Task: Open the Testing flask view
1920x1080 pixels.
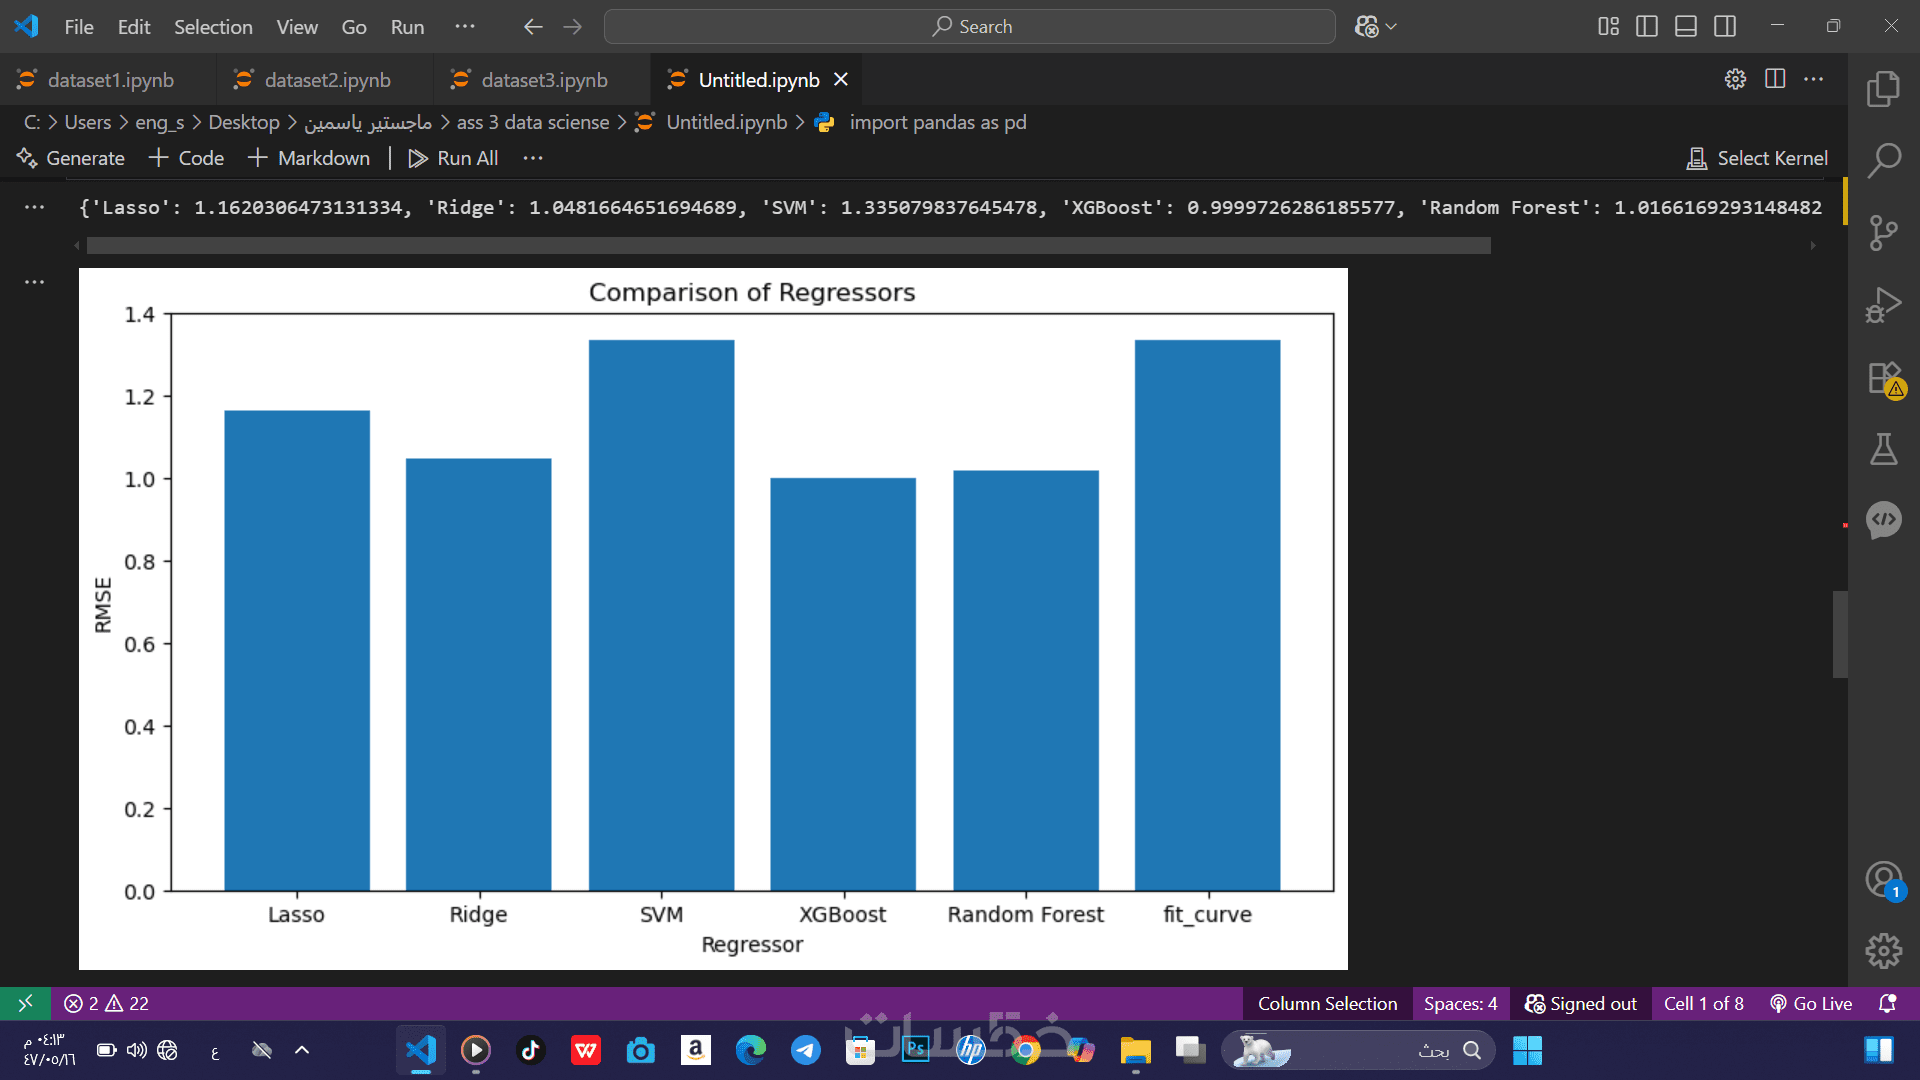Action: 1883,449
